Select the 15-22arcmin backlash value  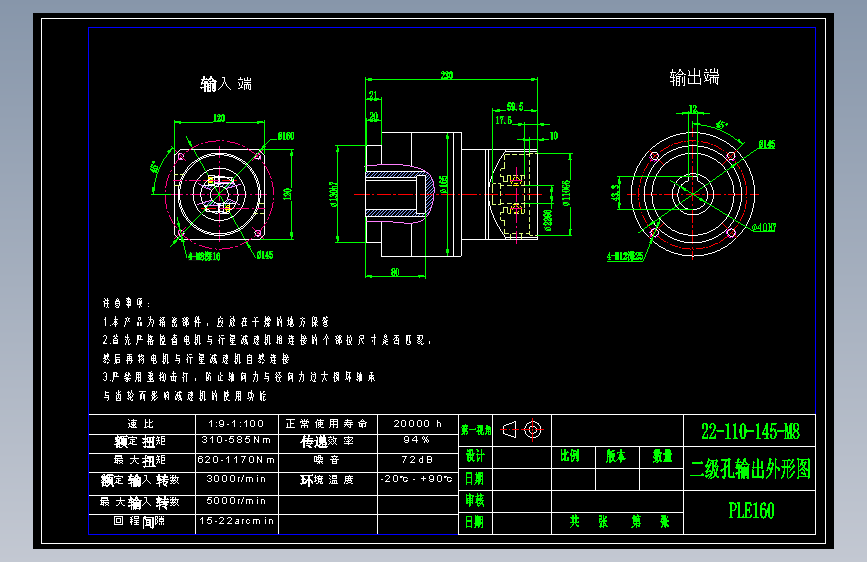coord(236,521)
